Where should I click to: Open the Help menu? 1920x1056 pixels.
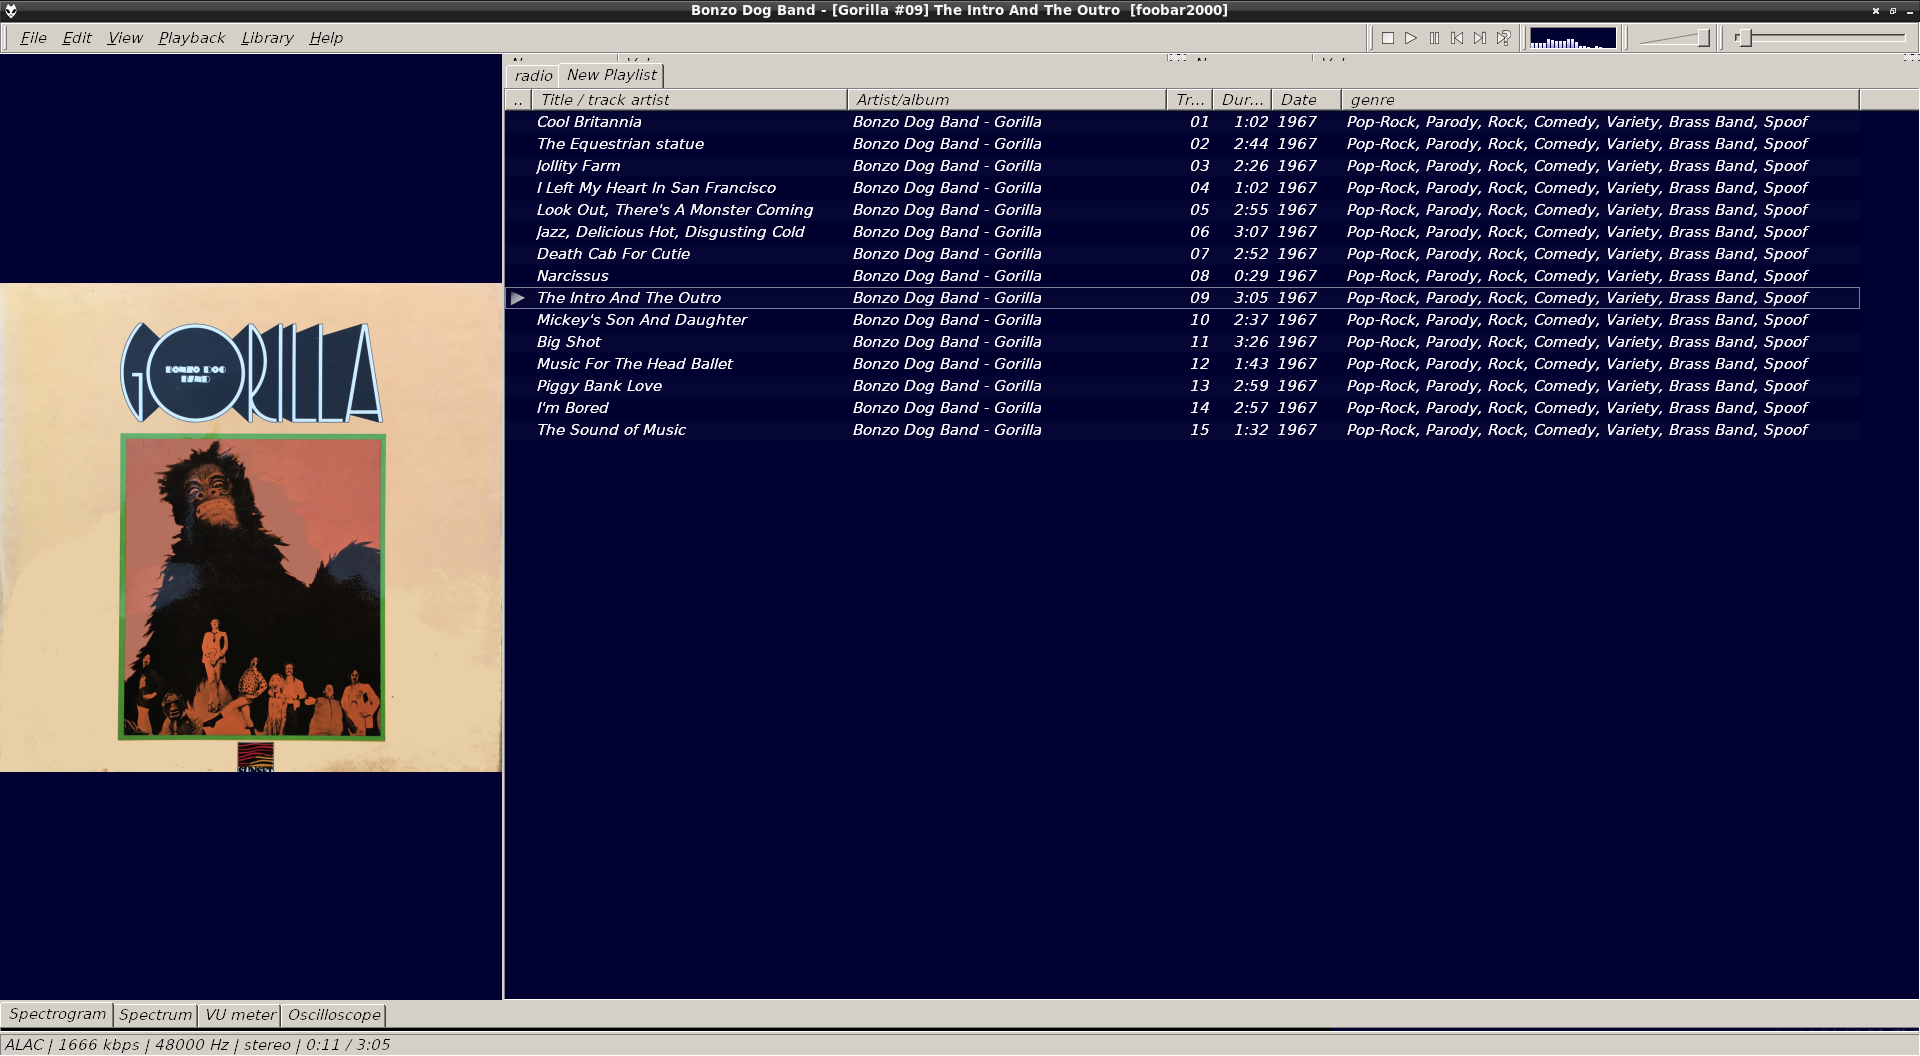tap(326, 38)
